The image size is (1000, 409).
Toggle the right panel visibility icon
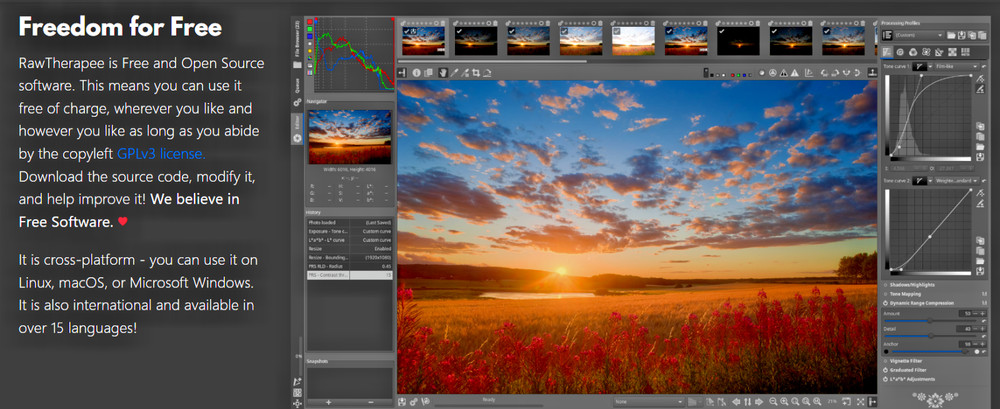pyautogui.click(x=871, y=402)
